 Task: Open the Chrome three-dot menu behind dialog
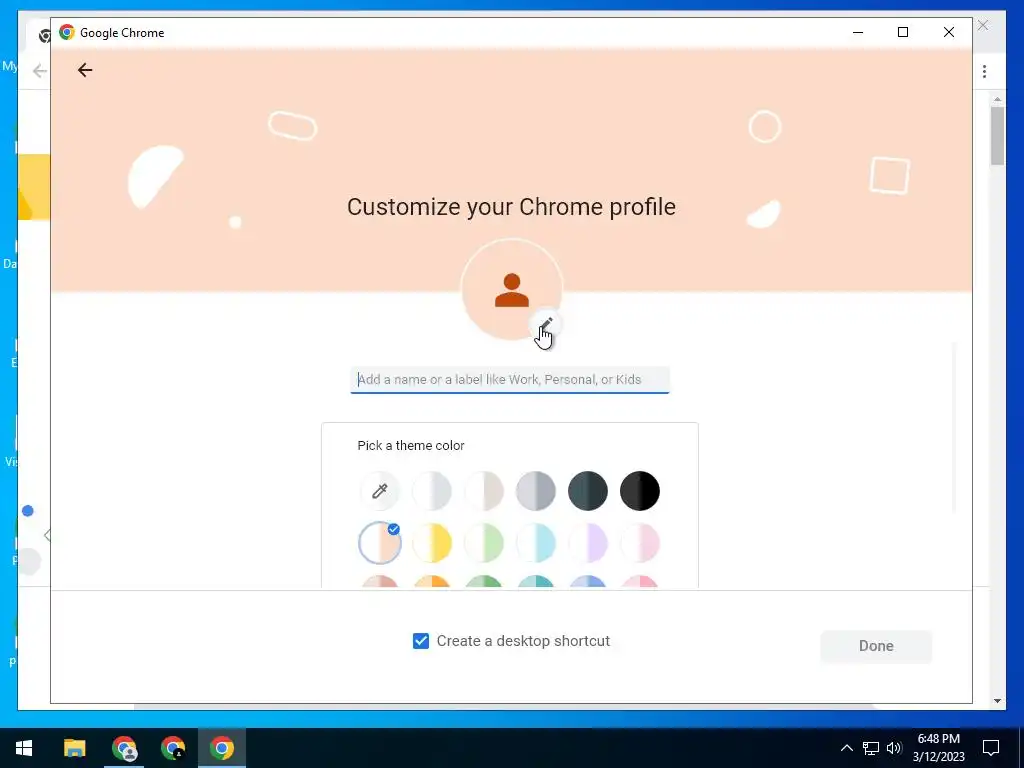pos(984,71)
